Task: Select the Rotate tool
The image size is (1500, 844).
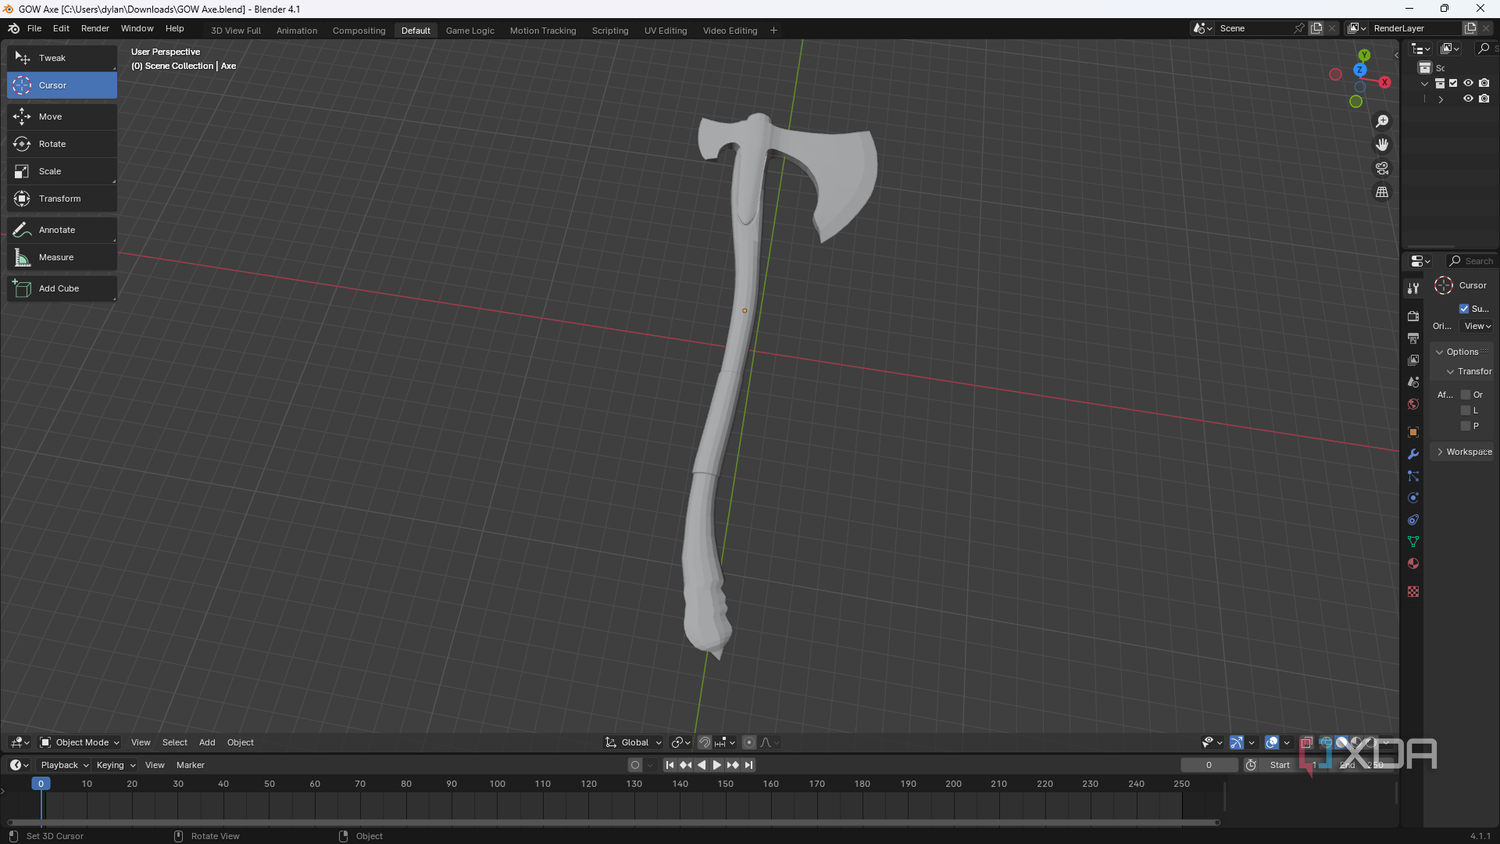Action: click(x=62, y=144)
